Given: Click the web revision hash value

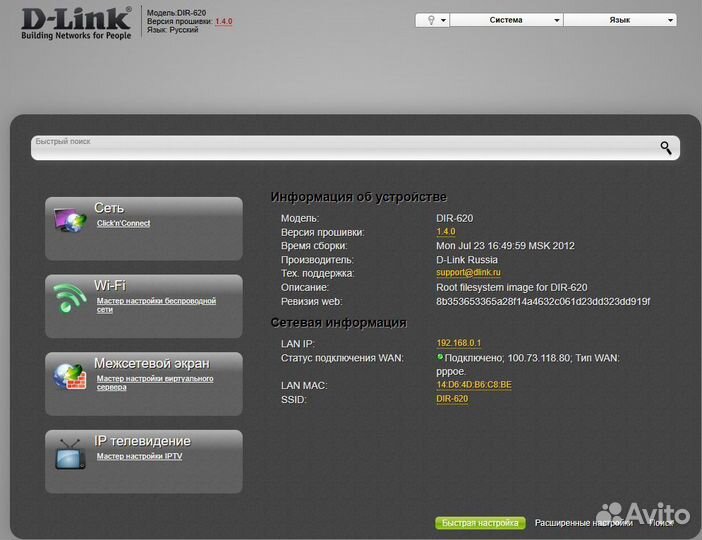Looking at the screenshot, I should coord(543,301).
